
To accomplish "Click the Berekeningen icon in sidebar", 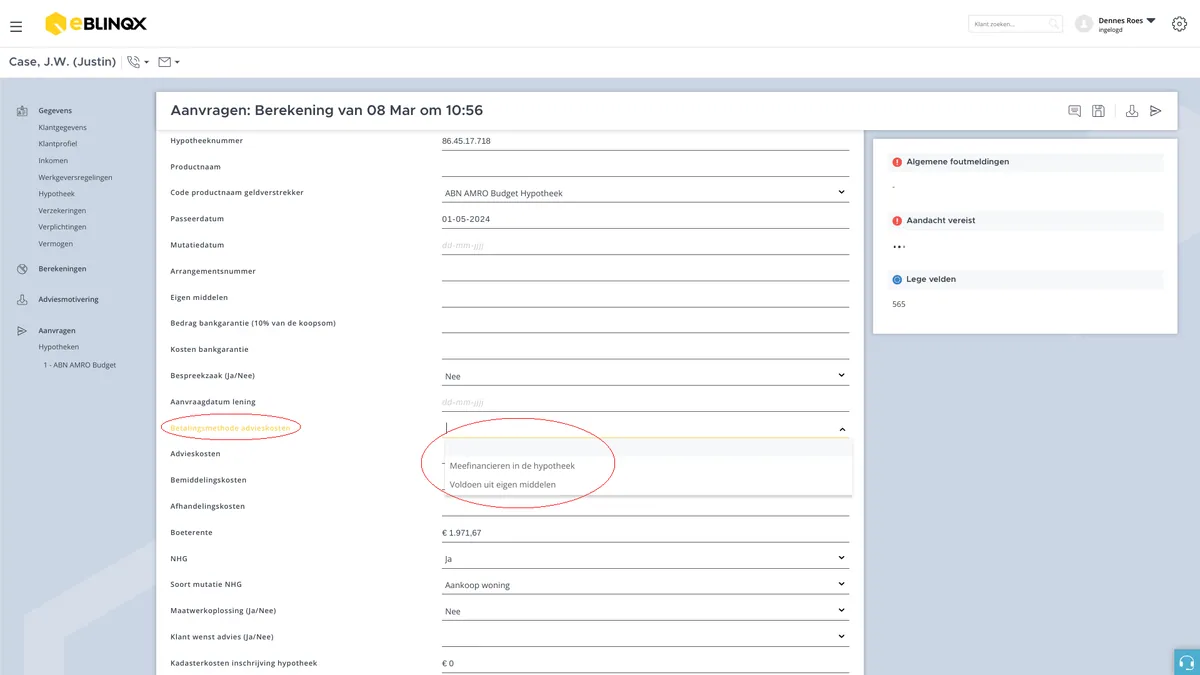I will coord(22,269).
